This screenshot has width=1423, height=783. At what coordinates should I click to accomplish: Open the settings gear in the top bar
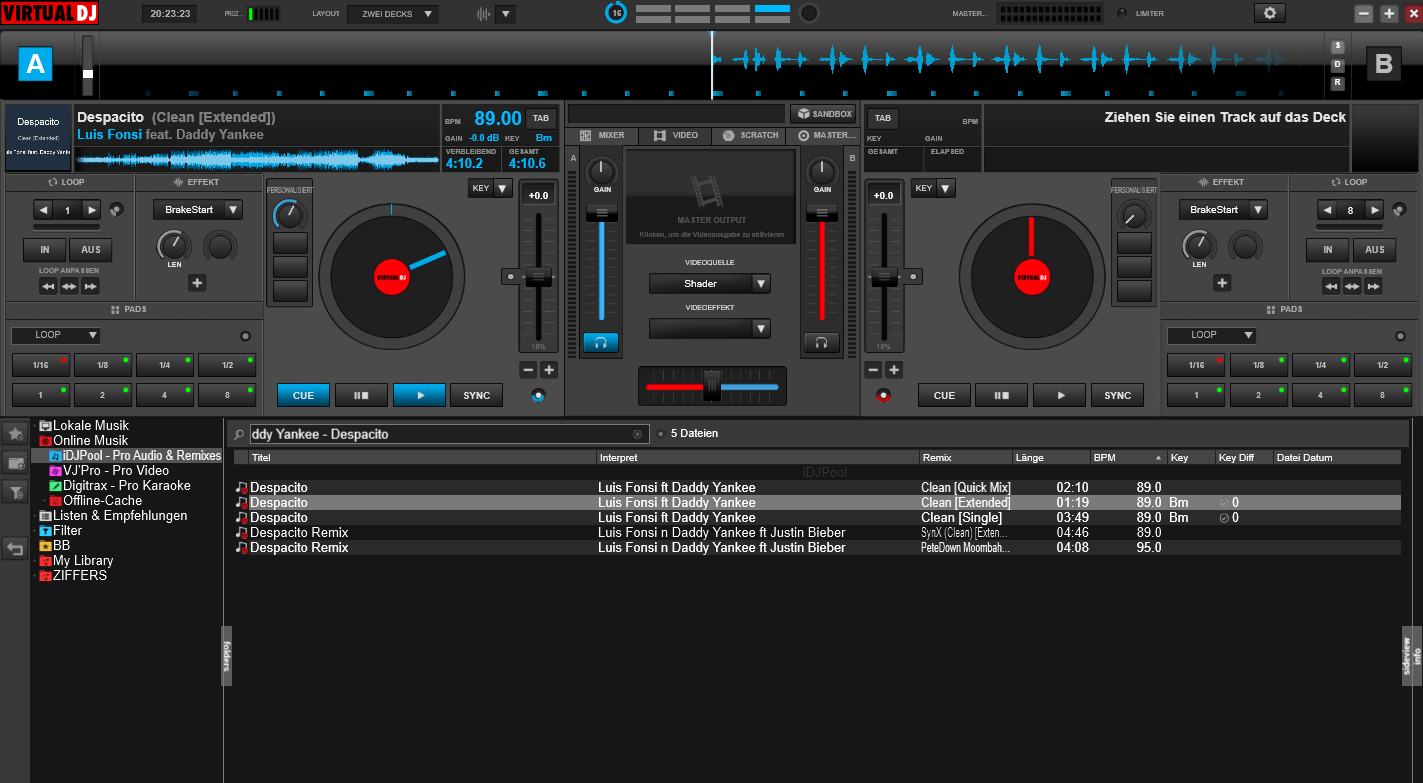tap(1270, 13)
